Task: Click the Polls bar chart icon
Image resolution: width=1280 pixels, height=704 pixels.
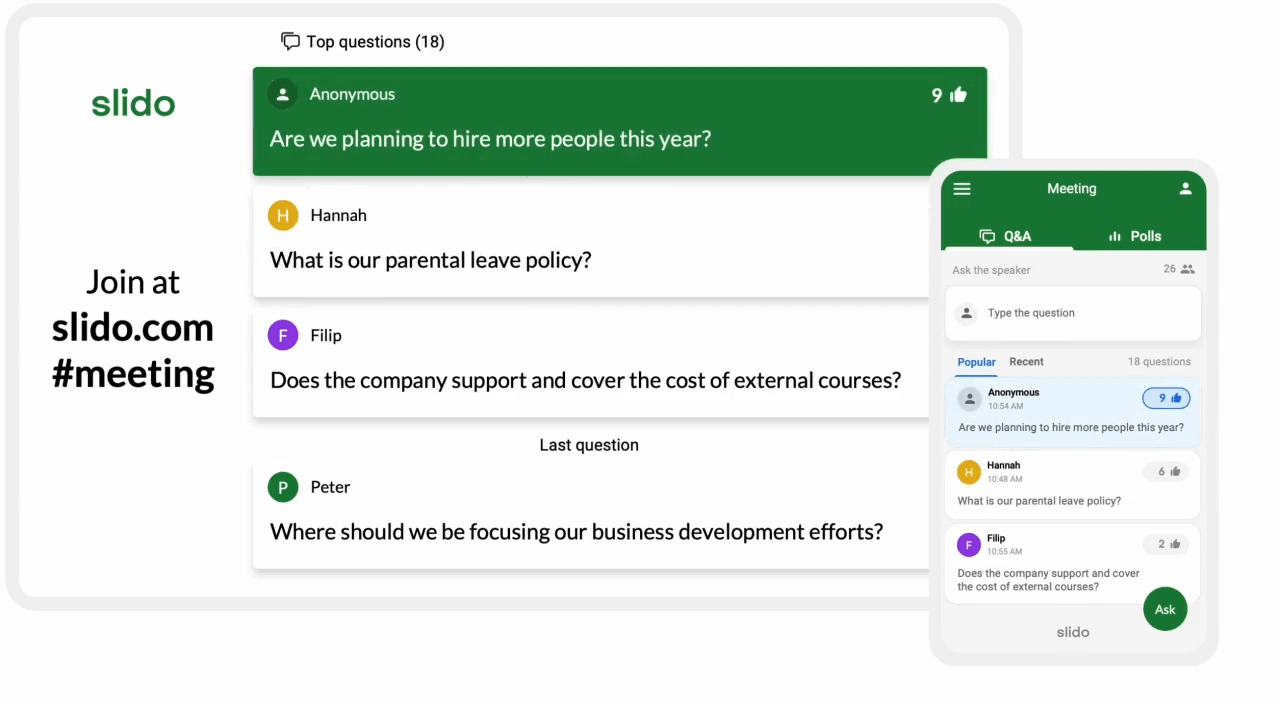Action: [1114, 236]
